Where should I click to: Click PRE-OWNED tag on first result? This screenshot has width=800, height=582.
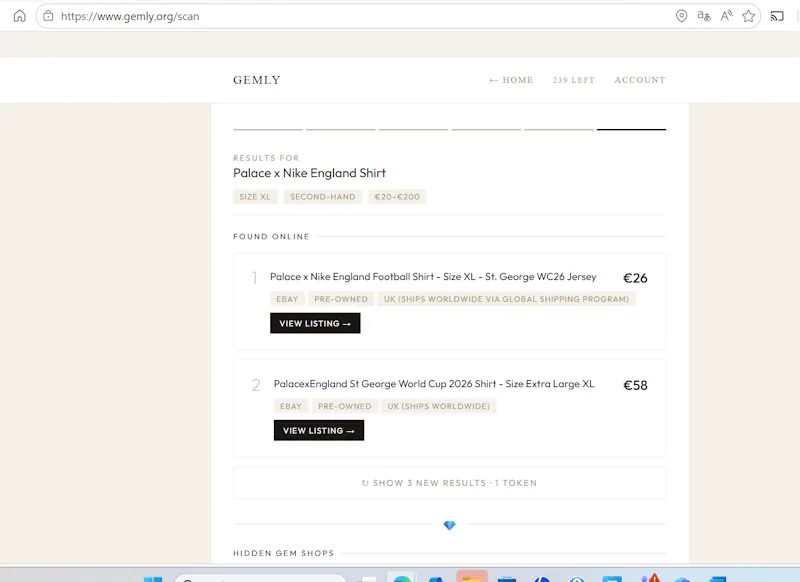341,299
